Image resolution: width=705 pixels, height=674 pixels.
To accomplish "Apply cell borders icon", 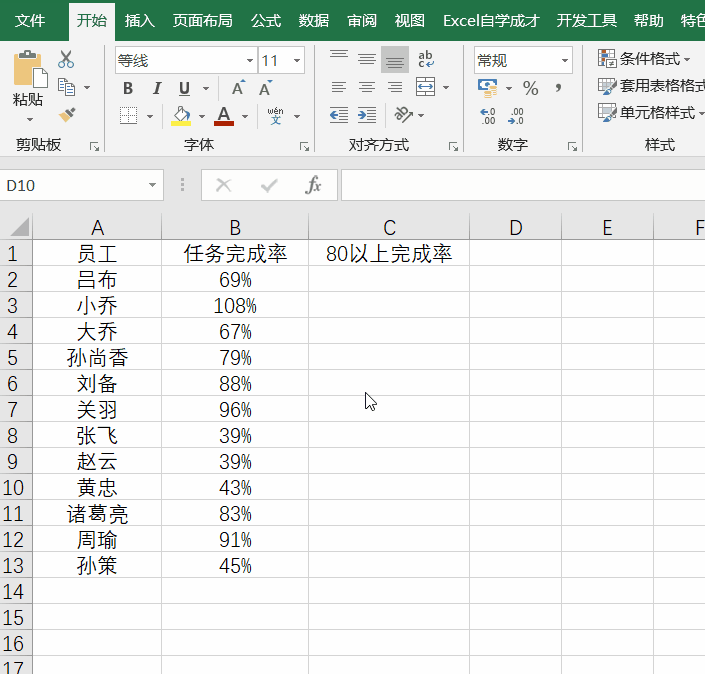I will coord(129,116).
